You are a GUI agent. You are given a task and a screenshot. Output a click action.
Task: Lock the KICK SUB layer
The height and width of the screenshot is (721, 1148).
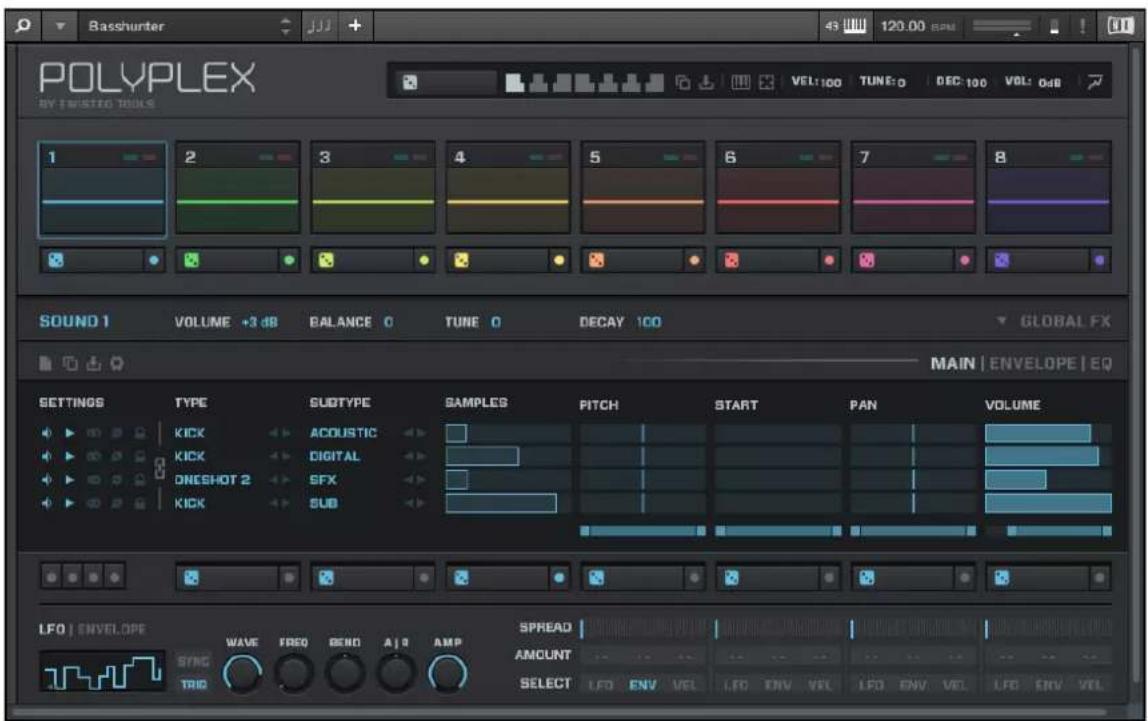(x=140, y=504)
